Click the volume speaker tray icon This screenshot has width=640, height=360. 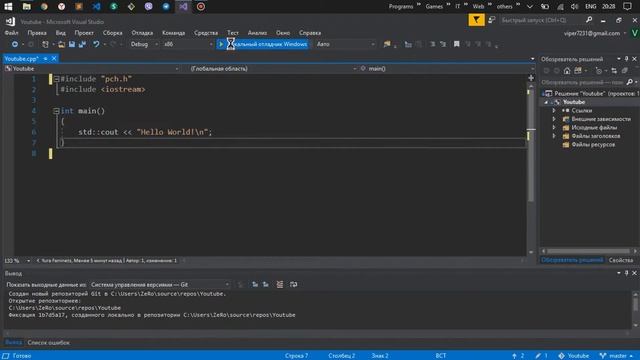click(x=574, y=7)
